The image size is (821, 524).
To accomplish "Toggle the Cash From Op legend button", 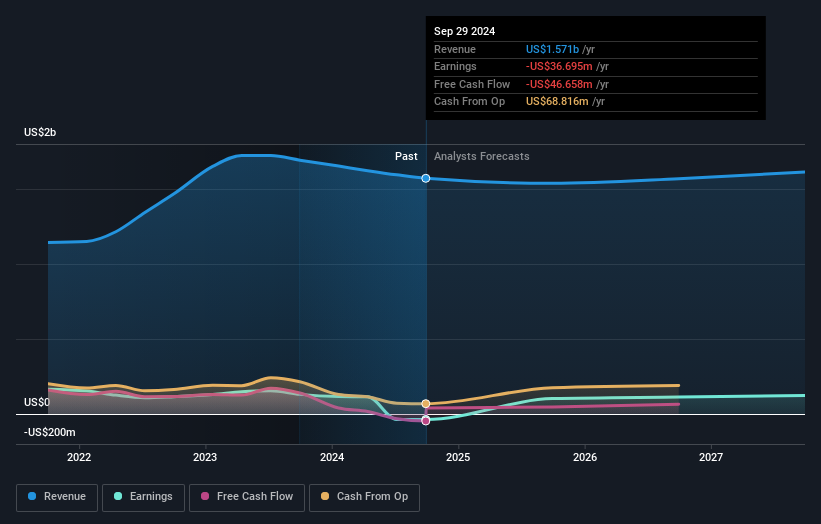I will click(364, 497).
